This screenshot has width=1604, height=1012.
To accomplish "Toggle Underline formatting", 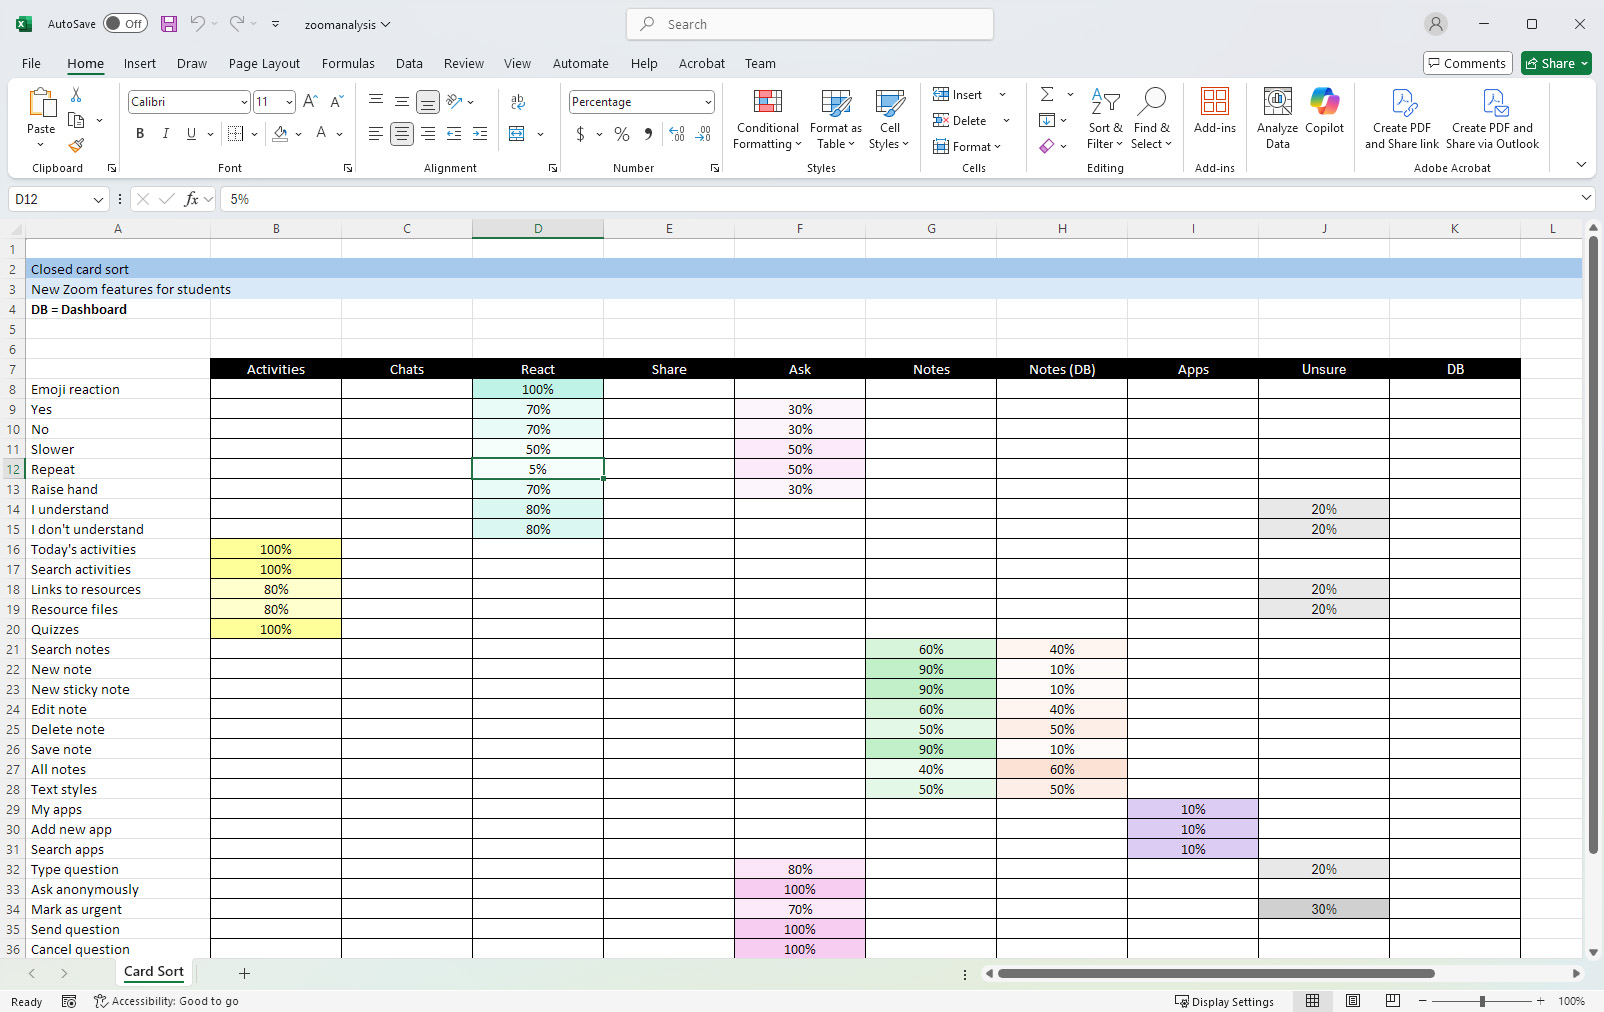I will pyautogui.click(x=191, y=134).
